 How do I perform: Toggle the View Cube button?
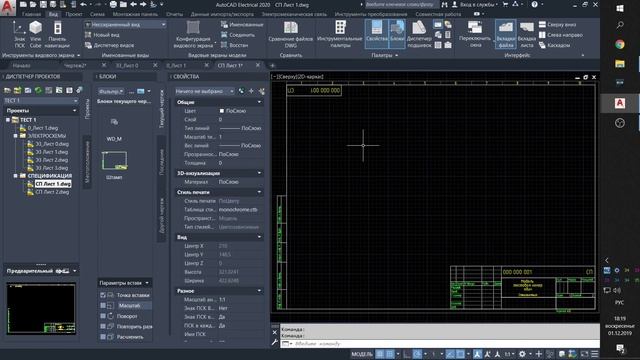pos(36,35)
